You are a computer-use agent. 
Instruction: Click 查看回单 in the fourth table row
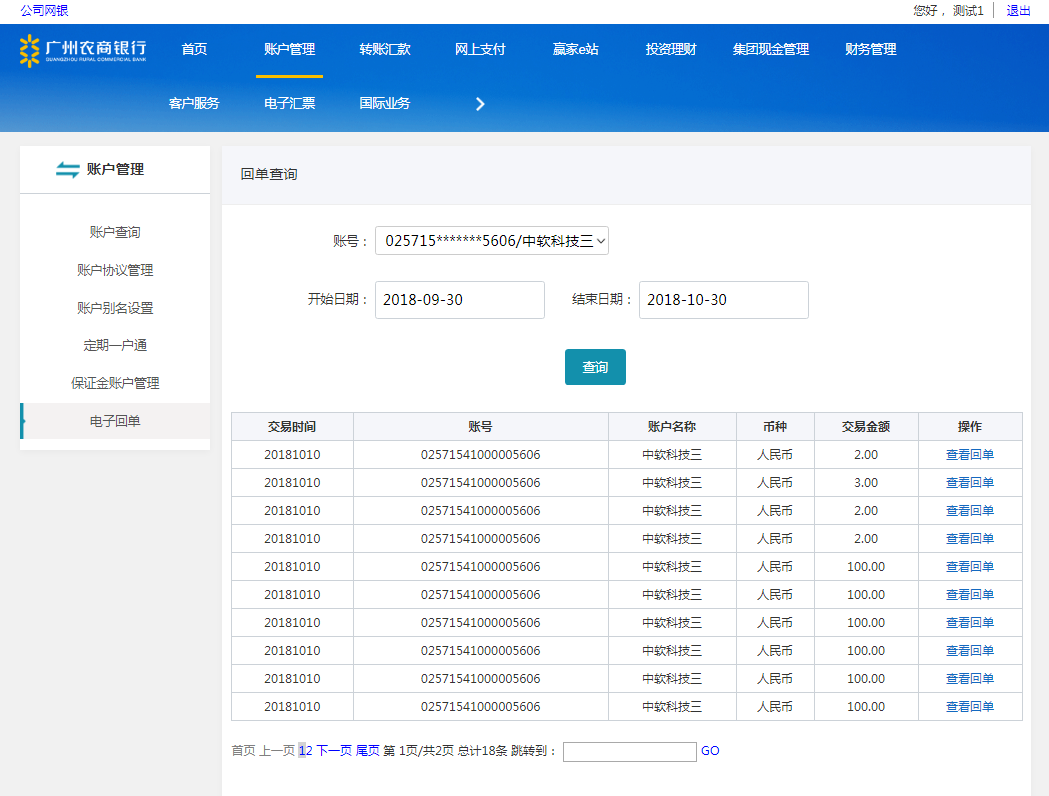point(969,539)
